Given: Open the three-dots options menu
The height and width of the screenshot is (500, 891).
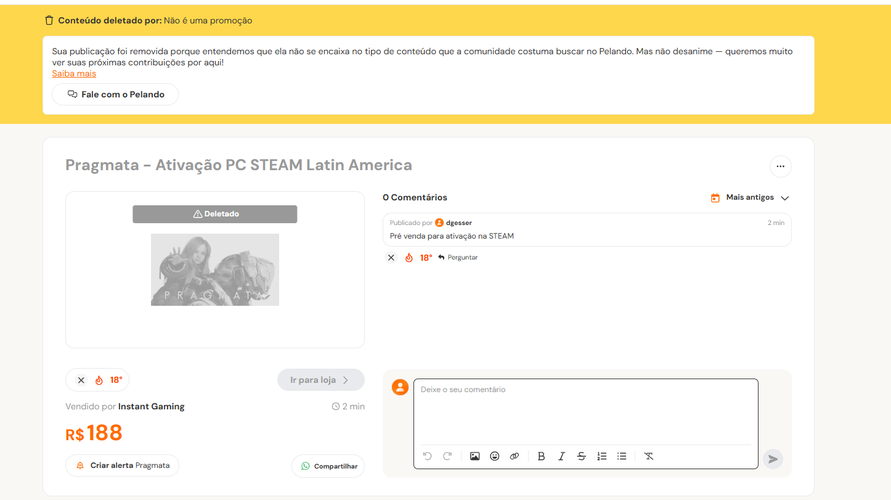Looking at the screenshot, I should click(x=780, y=166).
